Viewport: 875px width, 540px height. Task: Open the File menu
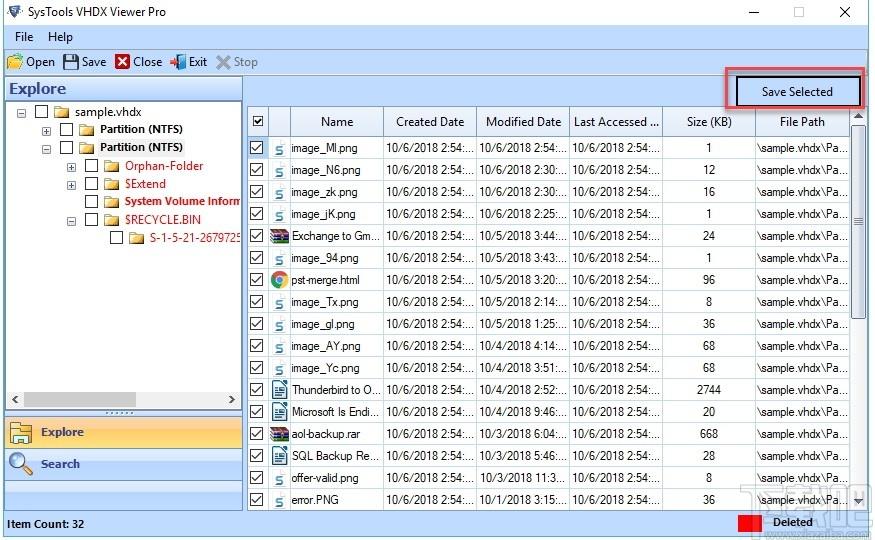click(x=24, y=37)
